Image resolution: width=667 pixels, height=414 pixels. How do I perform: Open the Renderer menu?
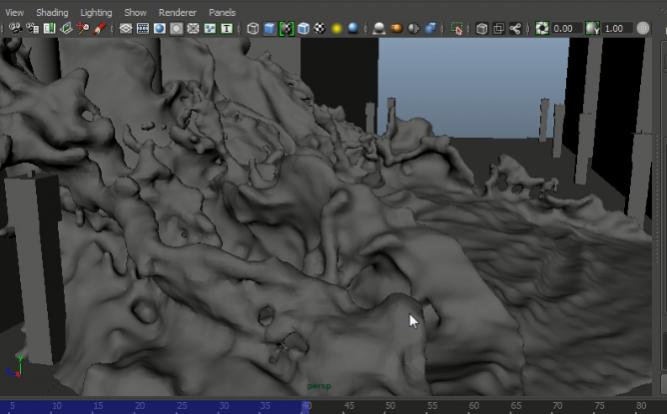point(177,12)
